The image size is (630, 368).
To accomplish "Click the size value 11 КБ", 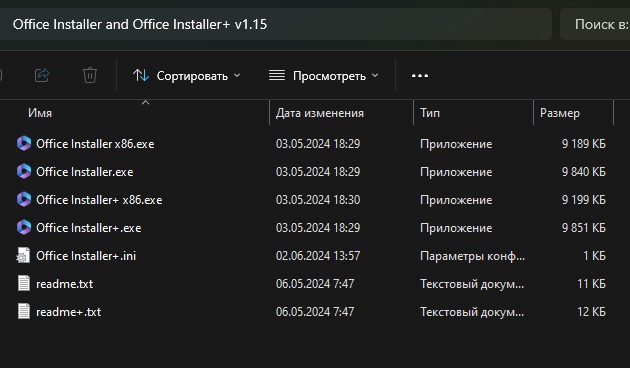I will (591, 284).
